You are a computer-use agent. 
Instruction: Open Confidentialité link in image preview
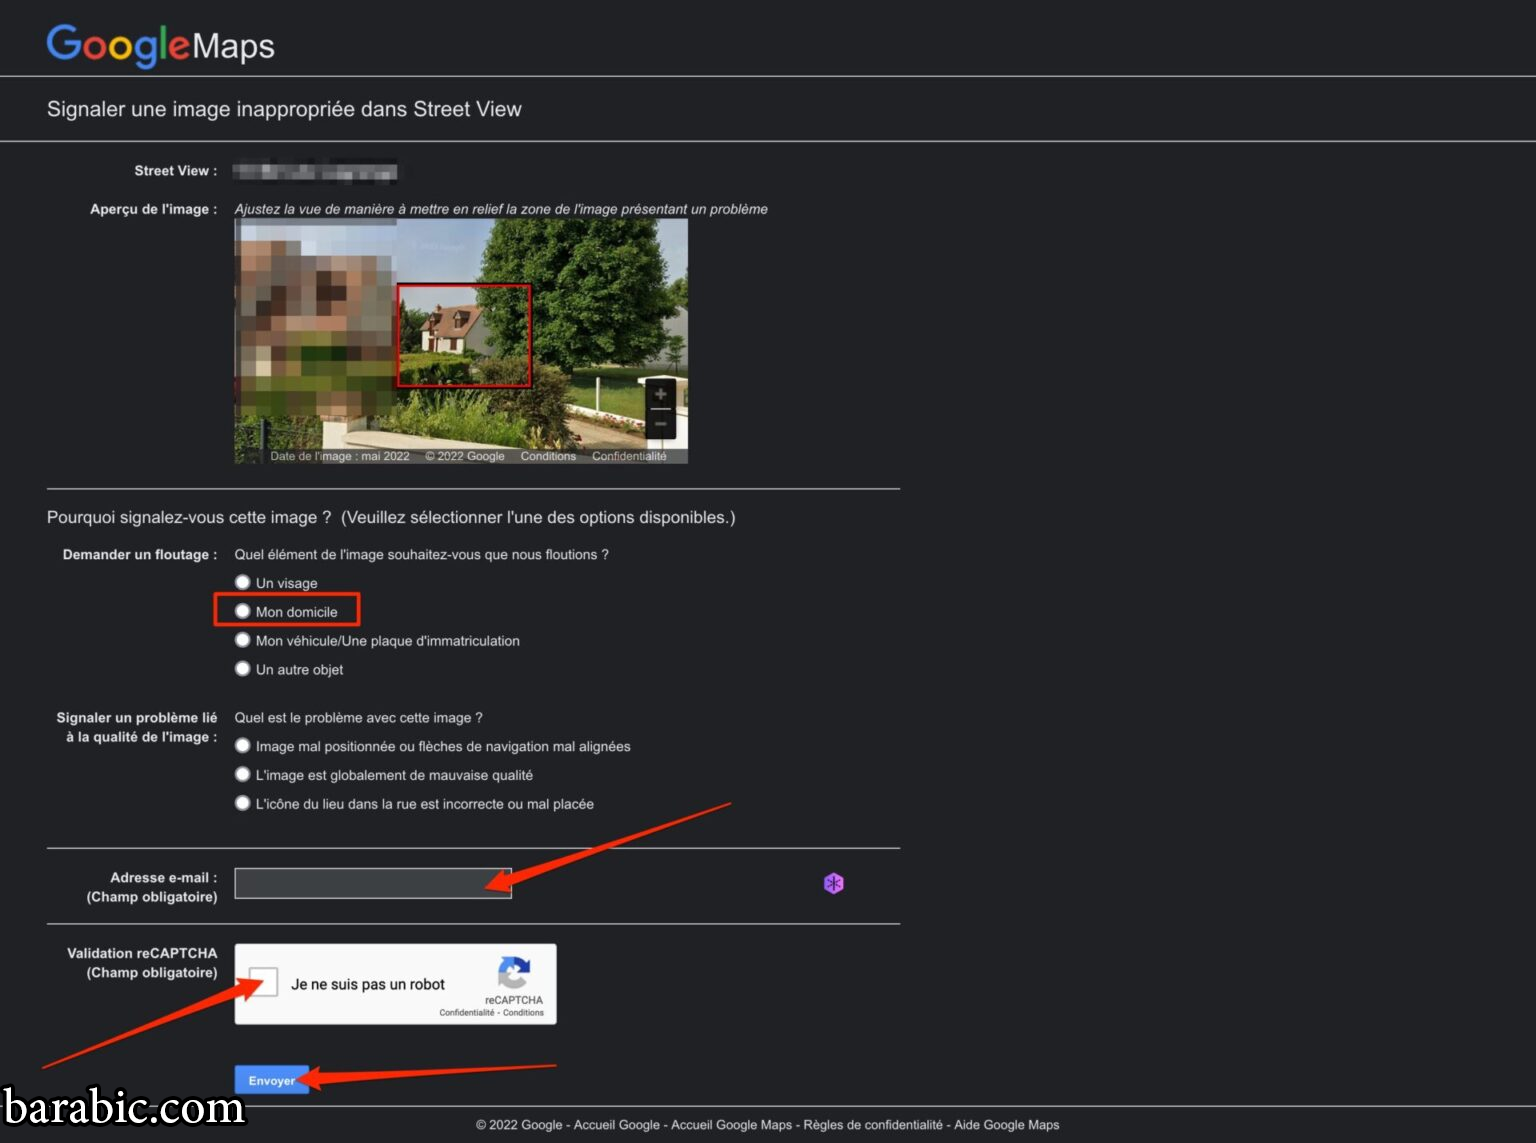(629, 456)
